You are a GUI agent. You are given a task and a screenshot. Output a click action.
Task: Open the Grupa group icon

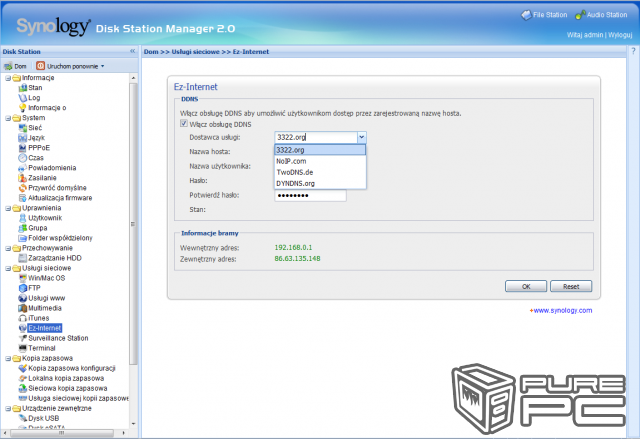(23, 228)
